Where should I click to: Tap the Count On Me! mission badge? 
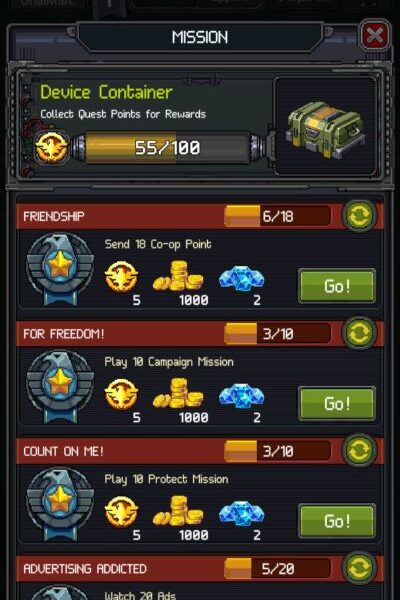[x=60, y=504]
